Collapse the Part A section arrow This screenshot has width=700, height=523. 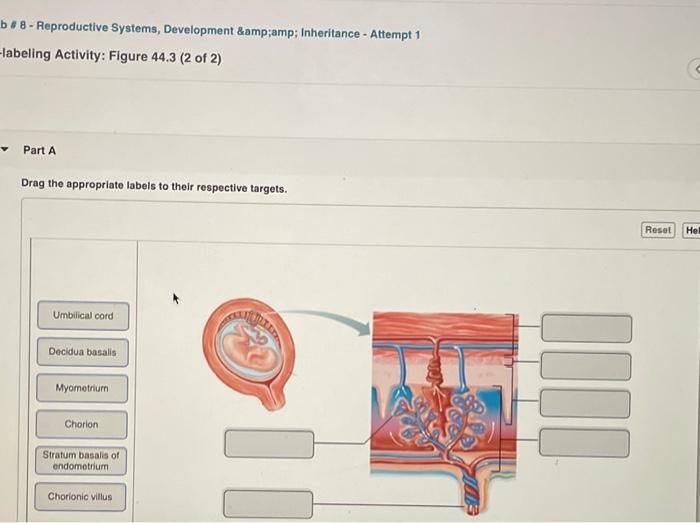click(5, 149)
